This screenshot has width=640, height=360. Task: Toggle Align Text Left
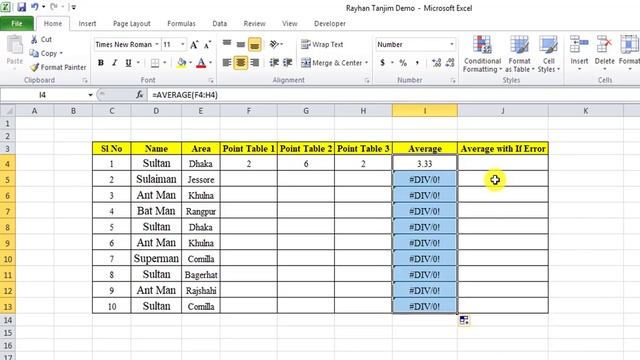click(x=227, y=63)
